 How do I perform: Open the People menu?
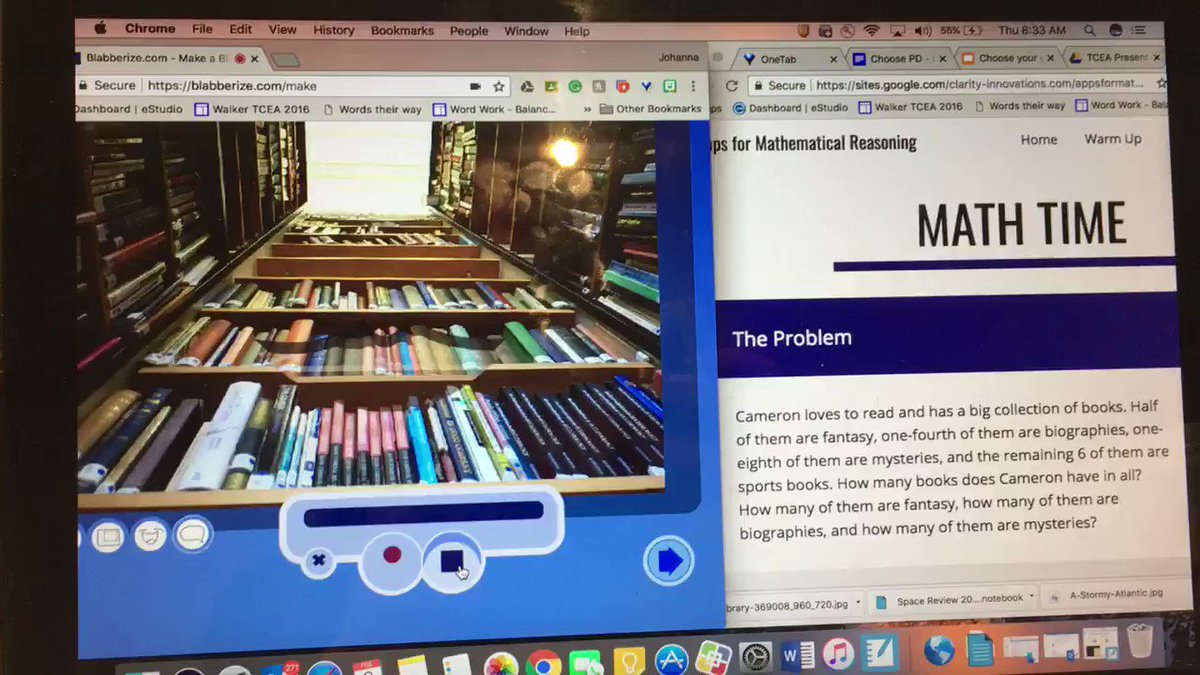click(469, 31)
